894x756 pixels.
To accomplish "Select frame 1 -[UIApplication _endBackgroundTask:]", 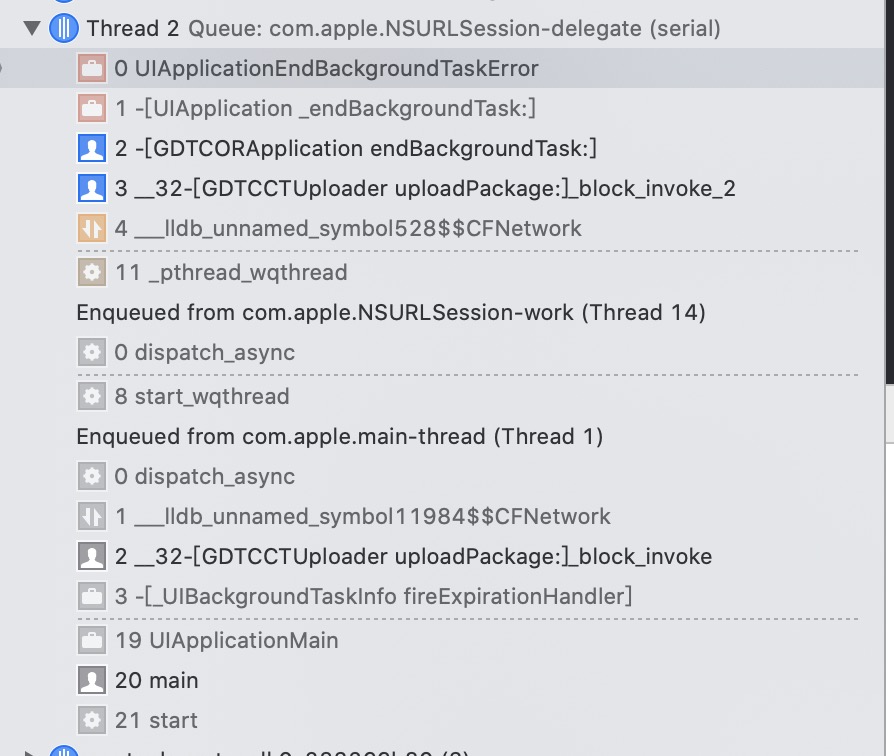I will [x=442, y=108].
